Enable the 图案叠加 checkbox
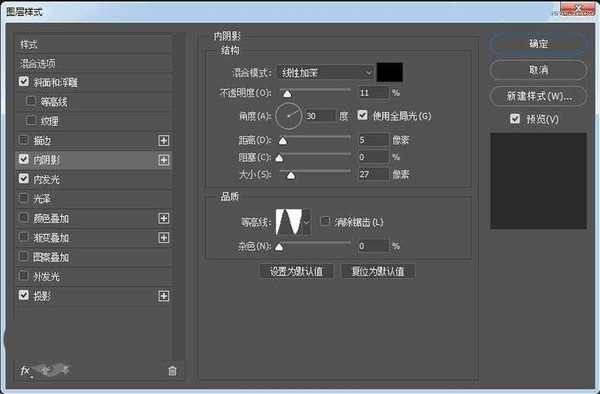The image size is (600, 394). [x=24, y=256]
